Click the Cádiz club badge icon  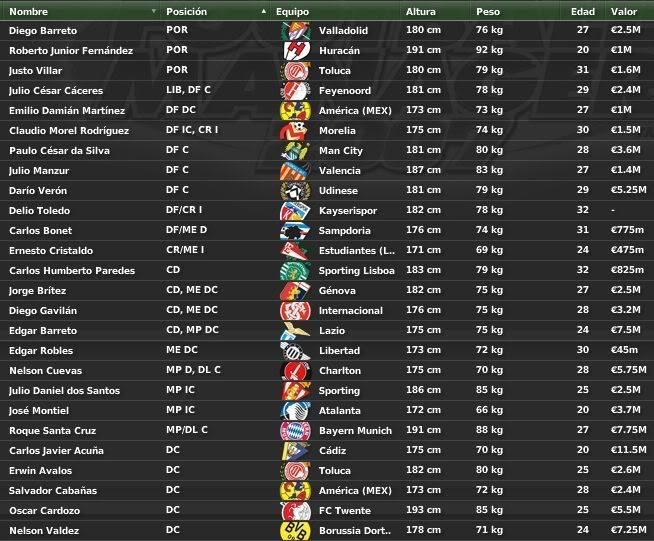[x=295, y=451]
